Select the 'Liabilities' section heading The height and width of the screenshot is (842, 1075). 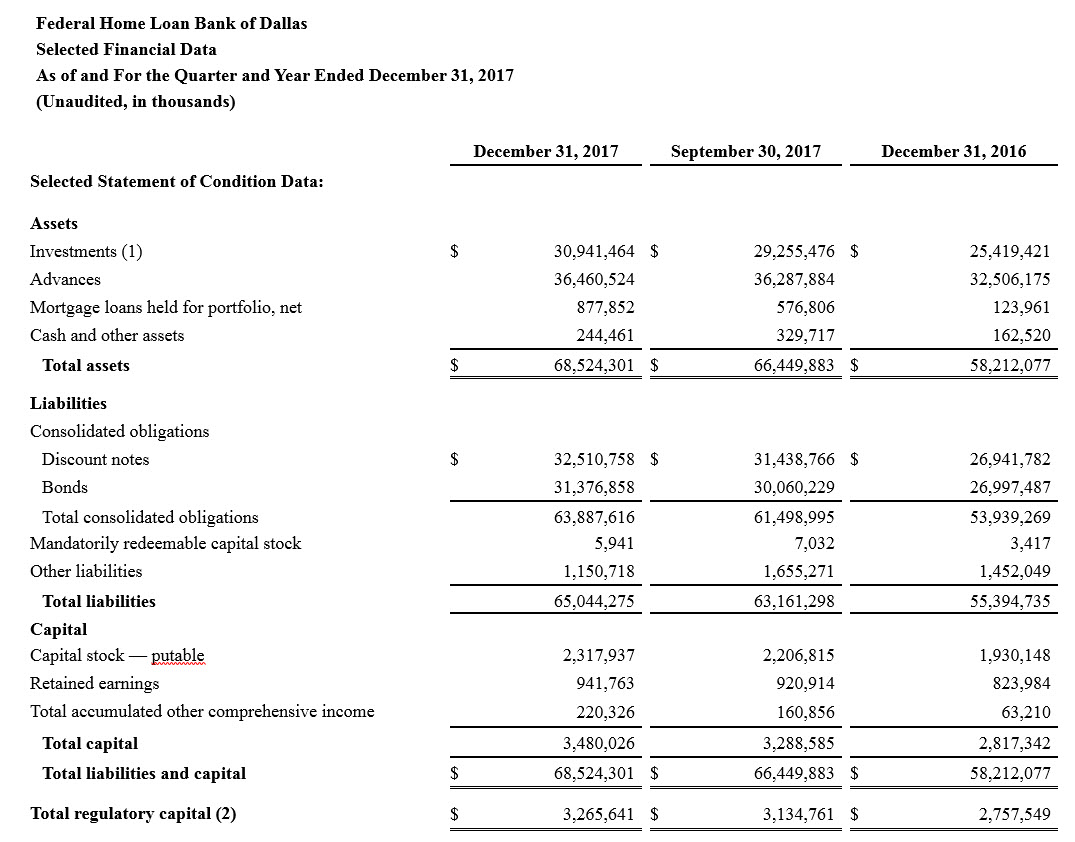(x=69, y=403)
